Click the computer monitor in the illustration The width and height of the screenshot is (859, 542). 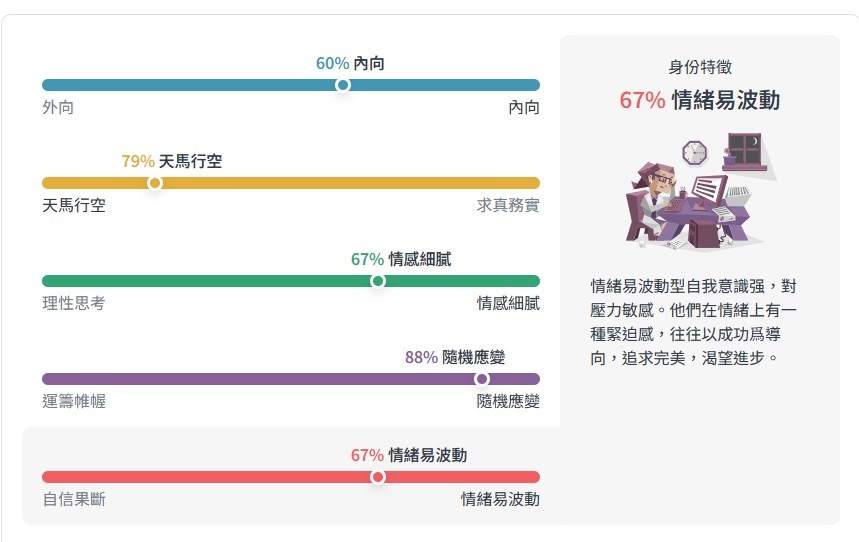click(709, 188)
